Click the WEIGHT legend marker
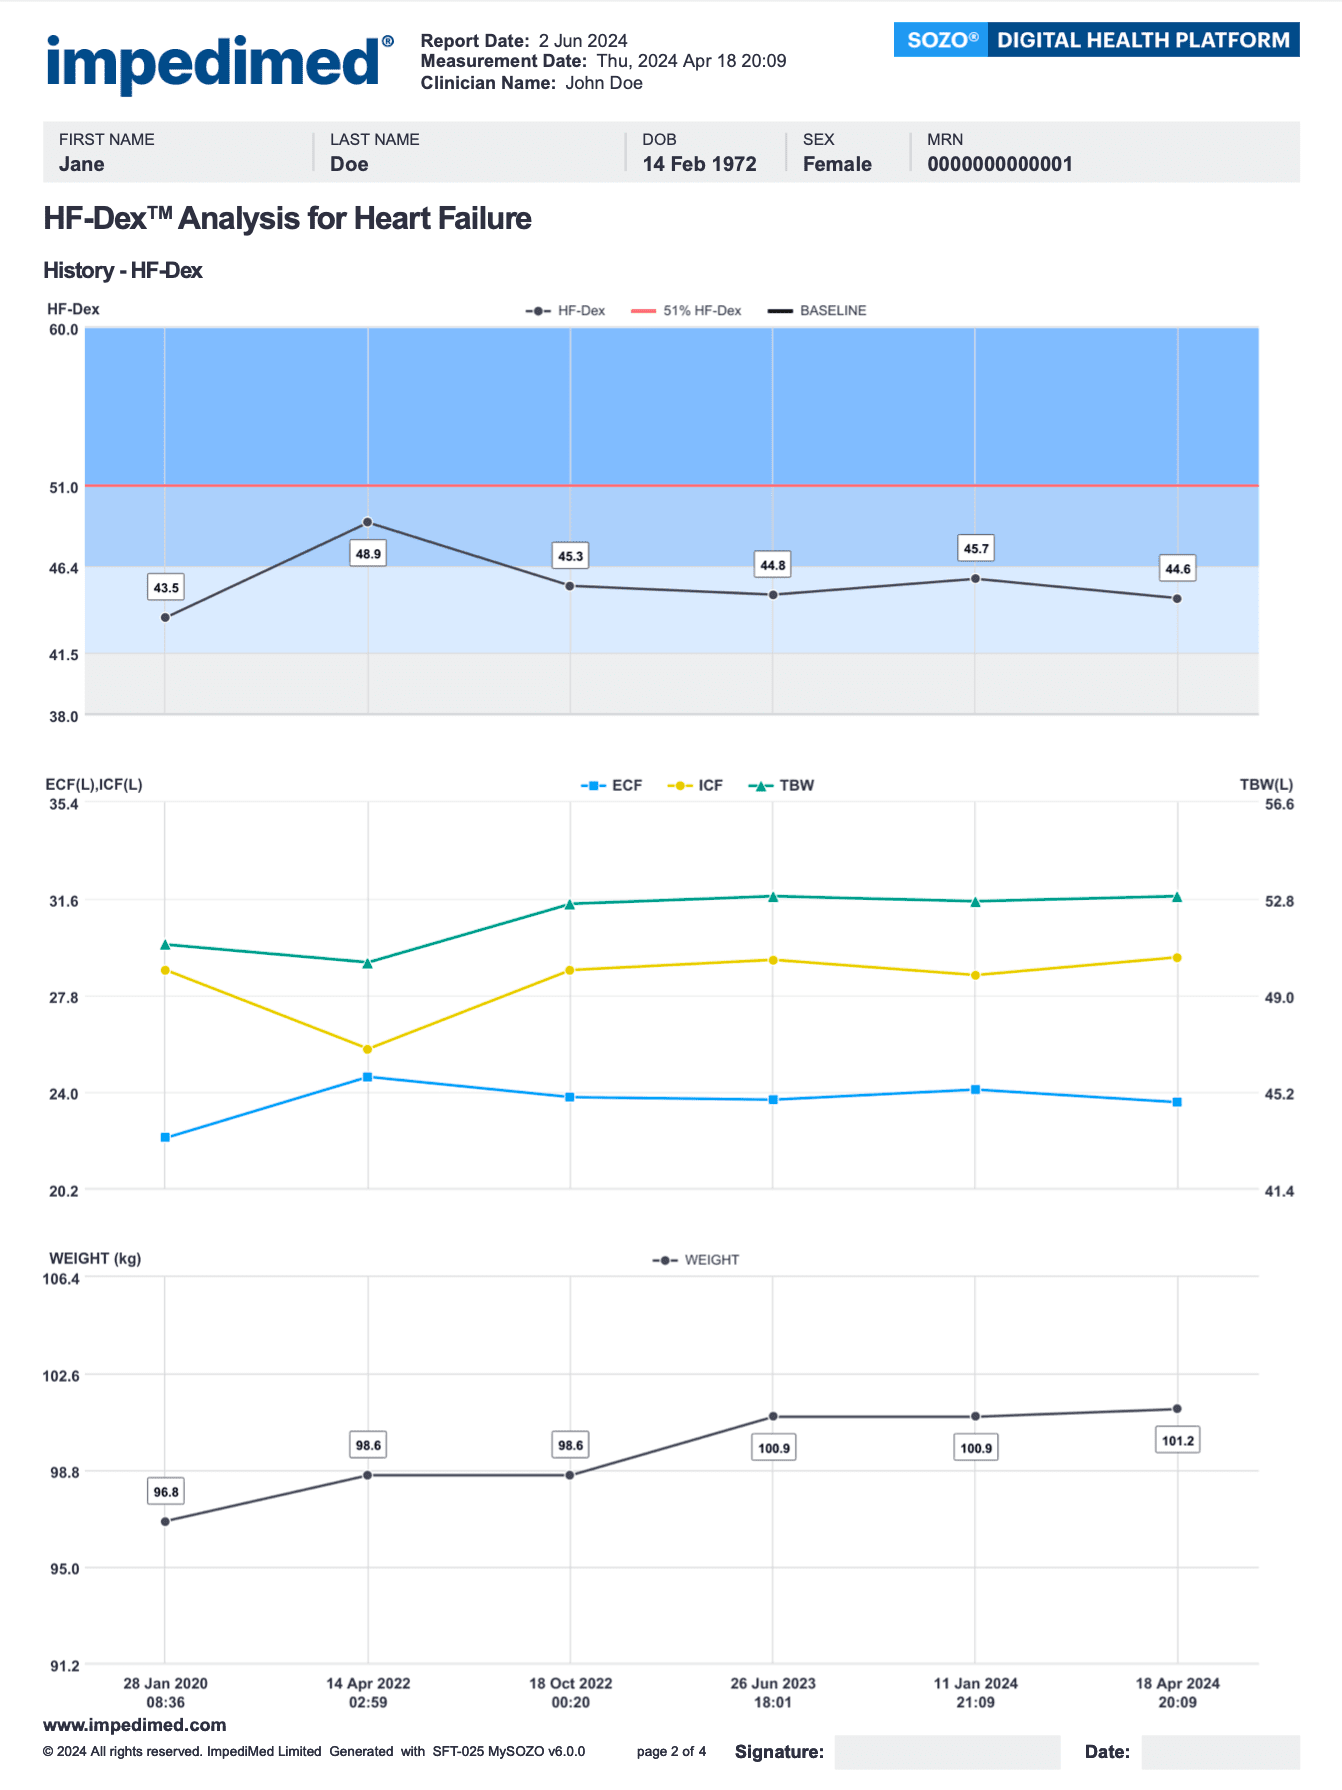 tap(665, 1260)
